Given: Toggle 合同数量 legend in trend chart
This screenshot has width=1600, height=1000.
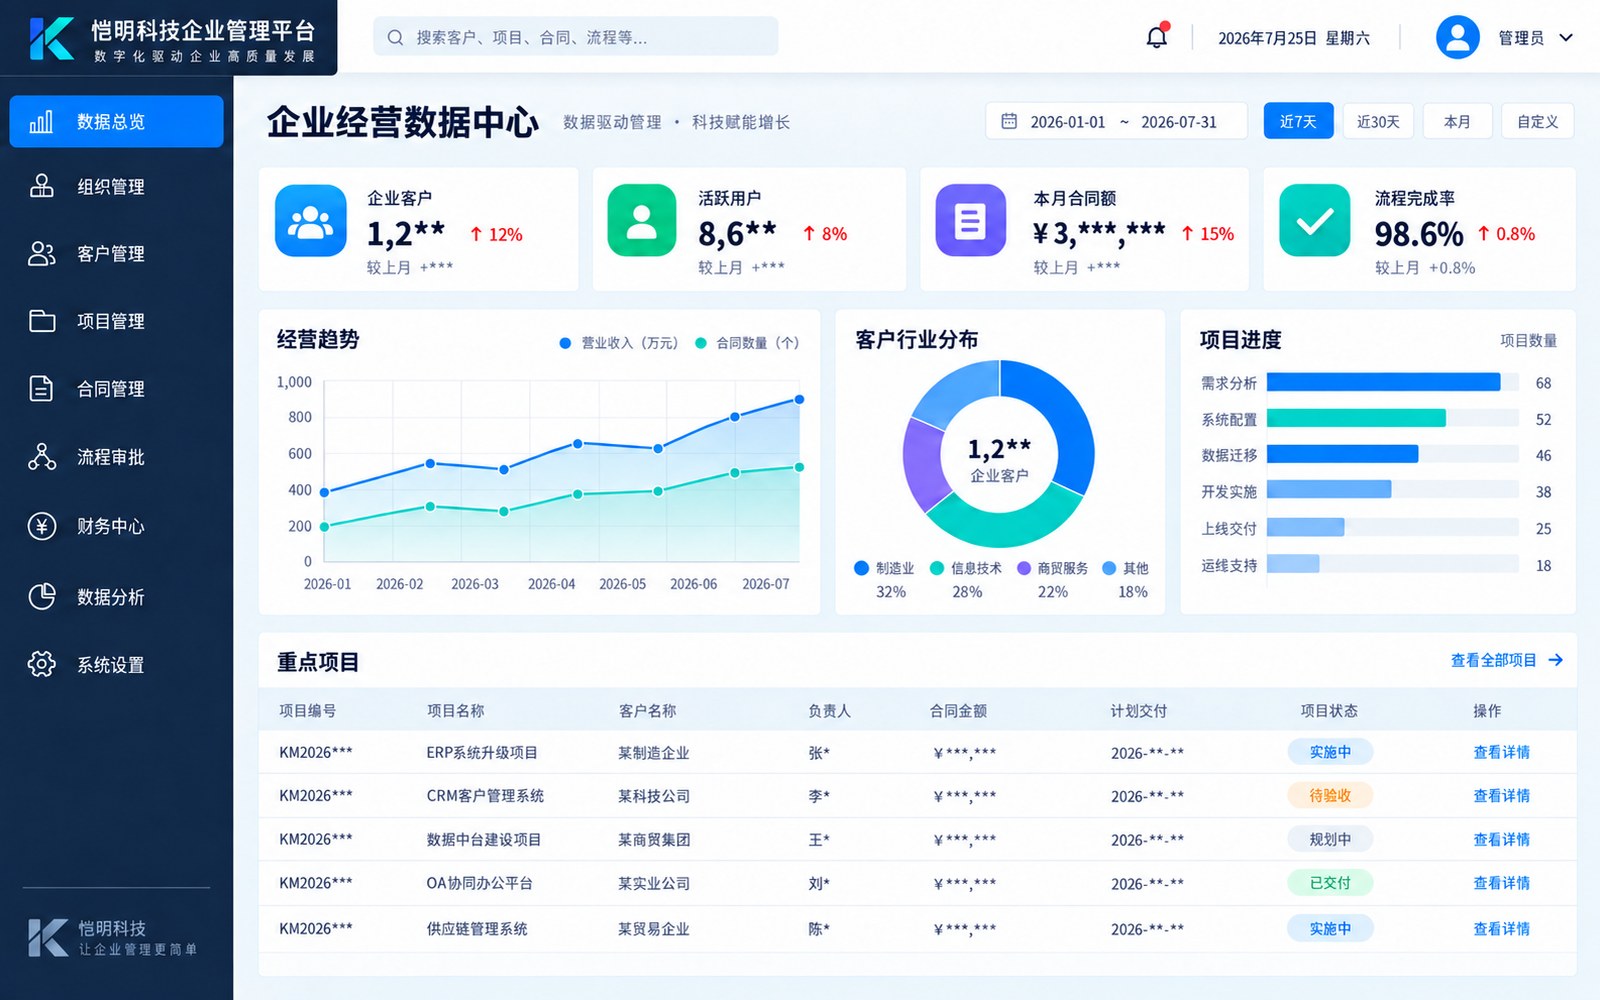Looking at the screenshot, I should pyautogui.click(x=747, y=343).
